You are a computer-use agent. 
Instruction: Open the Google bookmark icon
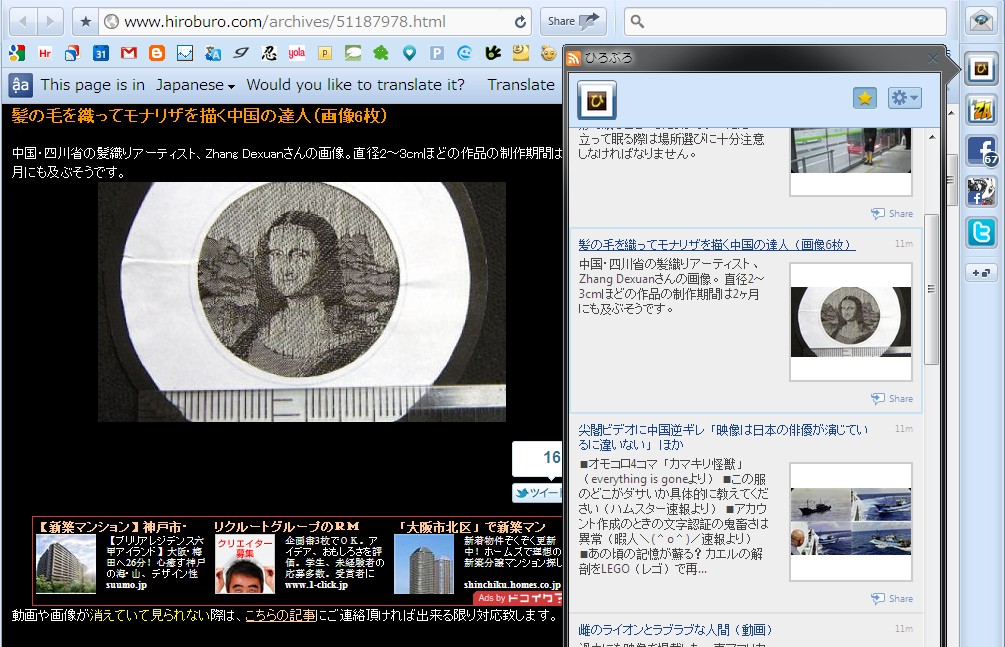[17, 53]
